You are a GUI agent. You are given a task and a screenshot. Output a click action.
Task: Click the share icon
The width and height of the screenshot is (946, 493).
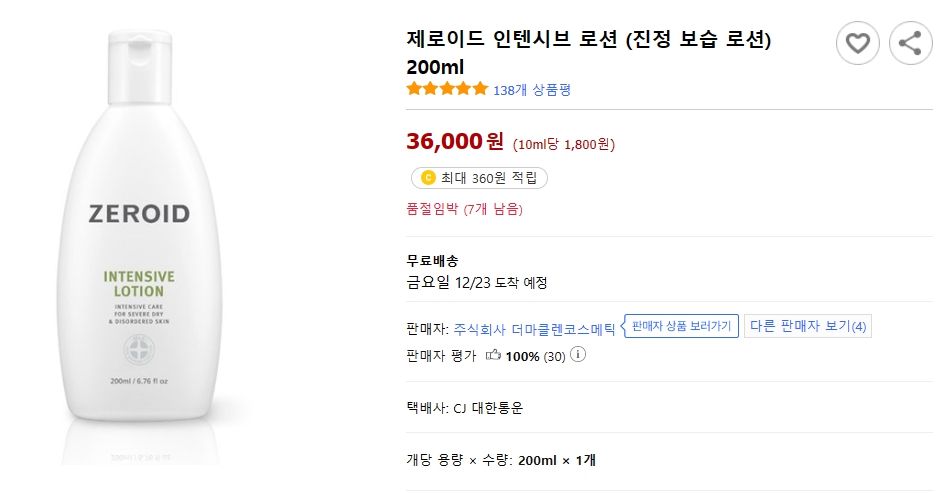click(x=910, y=43)
